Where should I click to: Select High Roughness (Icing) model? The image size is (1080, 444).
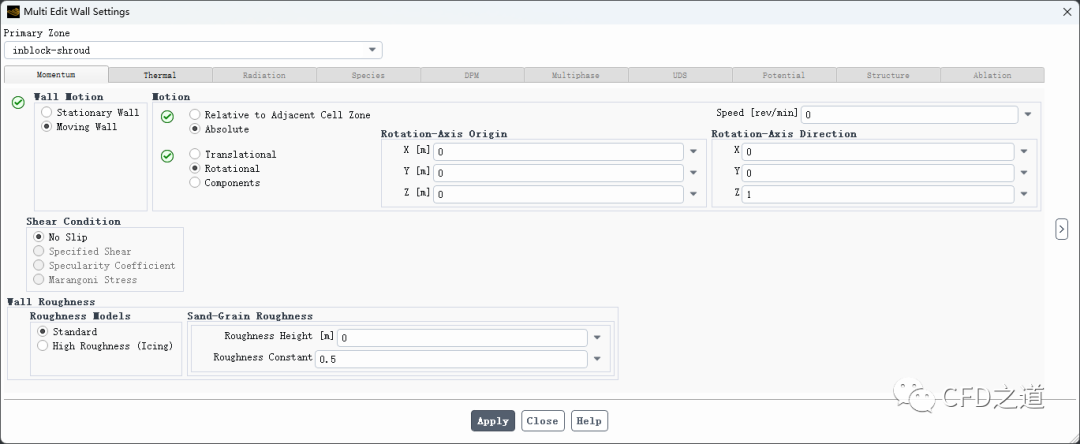[105, 346]
